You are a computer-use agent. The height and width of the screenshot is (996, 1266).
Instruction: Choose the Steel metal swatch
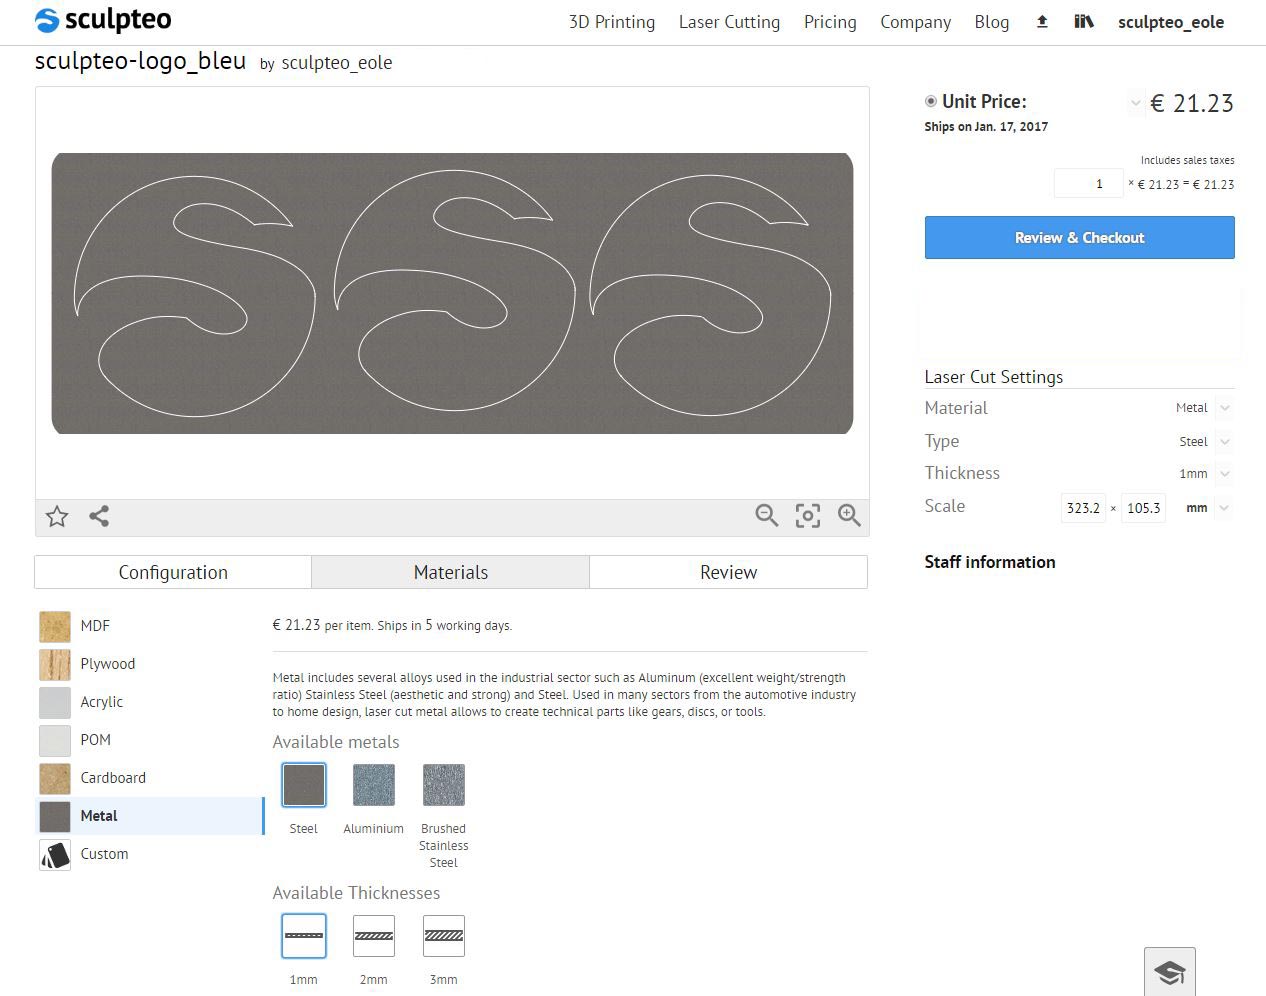[x=304, y=784]
